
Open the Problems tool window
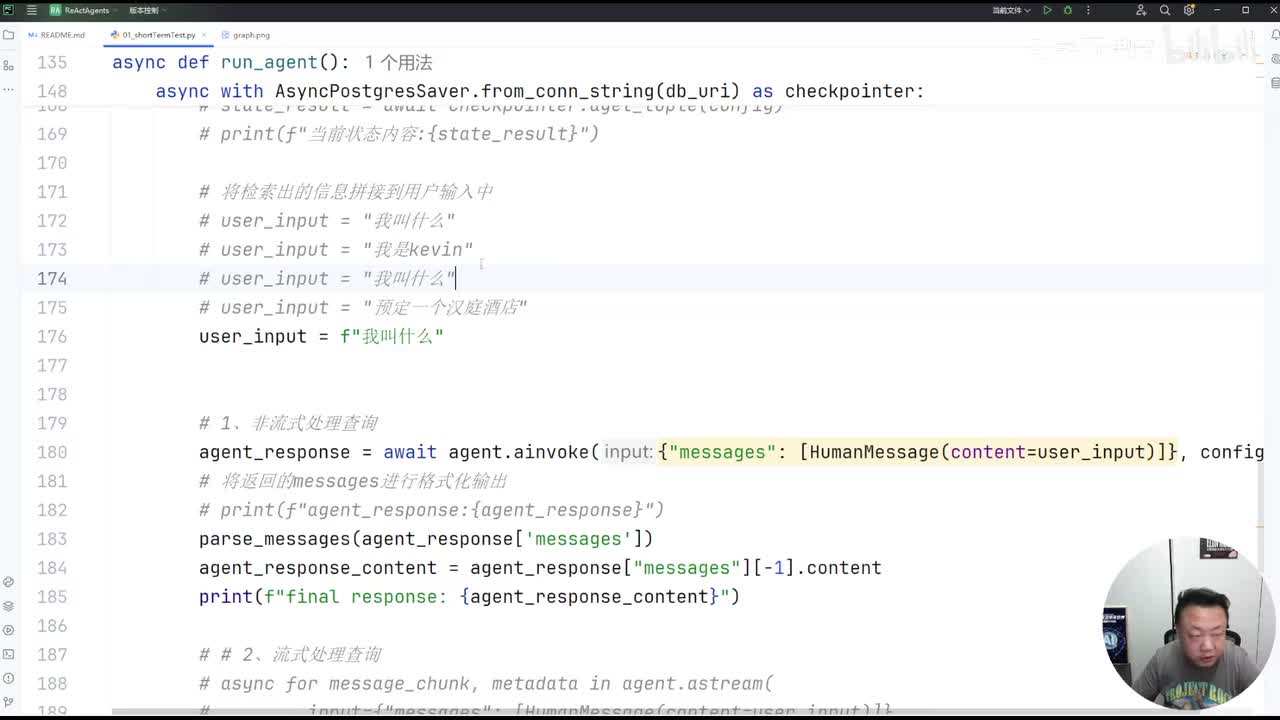click(x=8, y=678)
